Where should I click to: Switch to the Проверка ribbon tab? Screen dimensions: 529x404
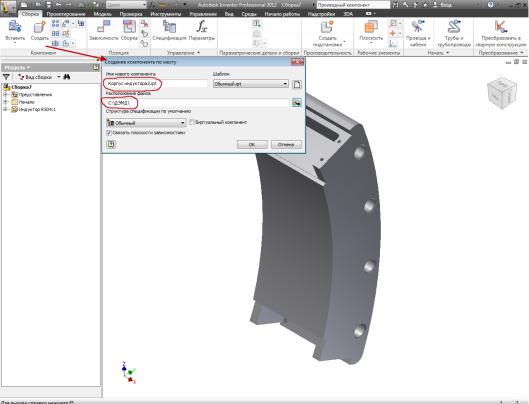[x=131, y=14]
